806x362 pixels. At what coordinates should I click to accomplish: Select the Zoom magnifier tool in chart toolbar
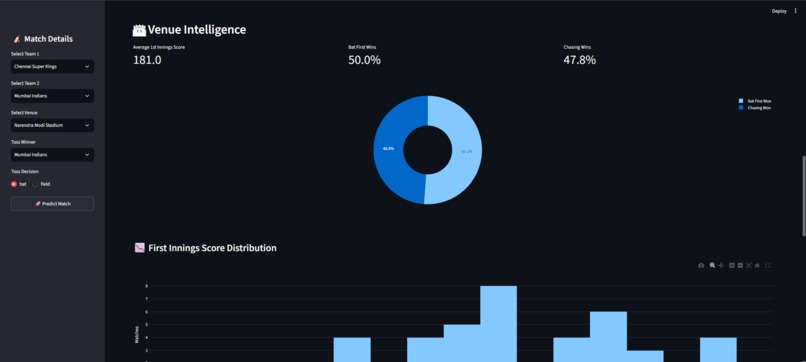[x=712, y=265]
